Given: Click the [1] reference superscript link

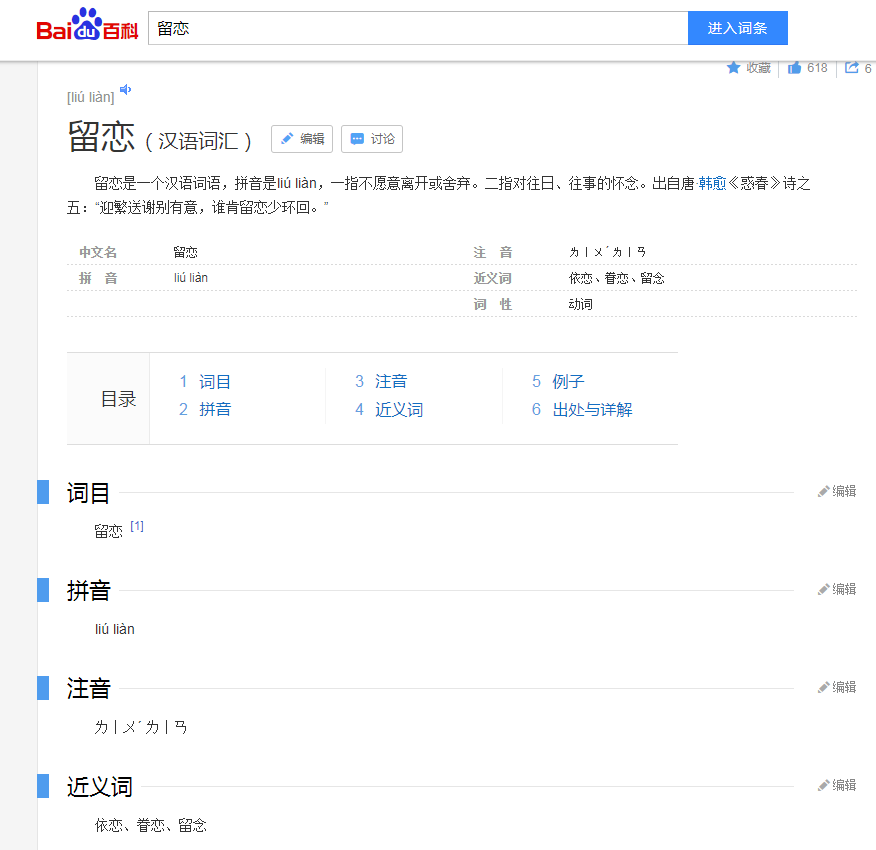Looking at the screenshot, I should click(137, 524).
